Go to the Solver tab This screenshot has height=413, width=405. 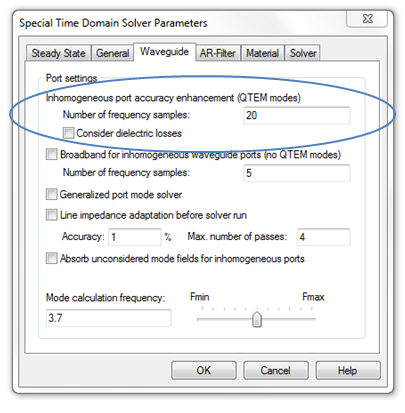pyautogui.click(x=303, y=53)
